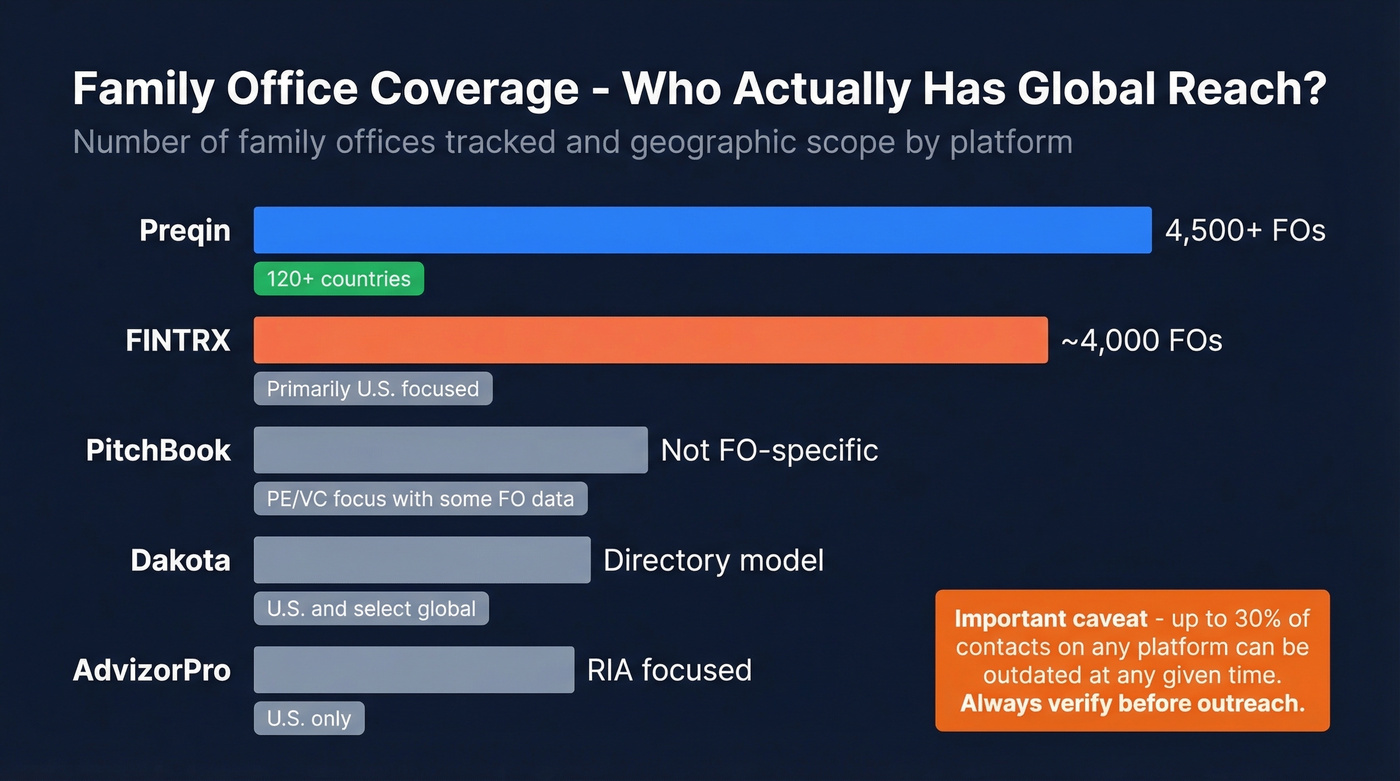Click the orange important caveat box
1400x781 pixels.
point(1132,660)
